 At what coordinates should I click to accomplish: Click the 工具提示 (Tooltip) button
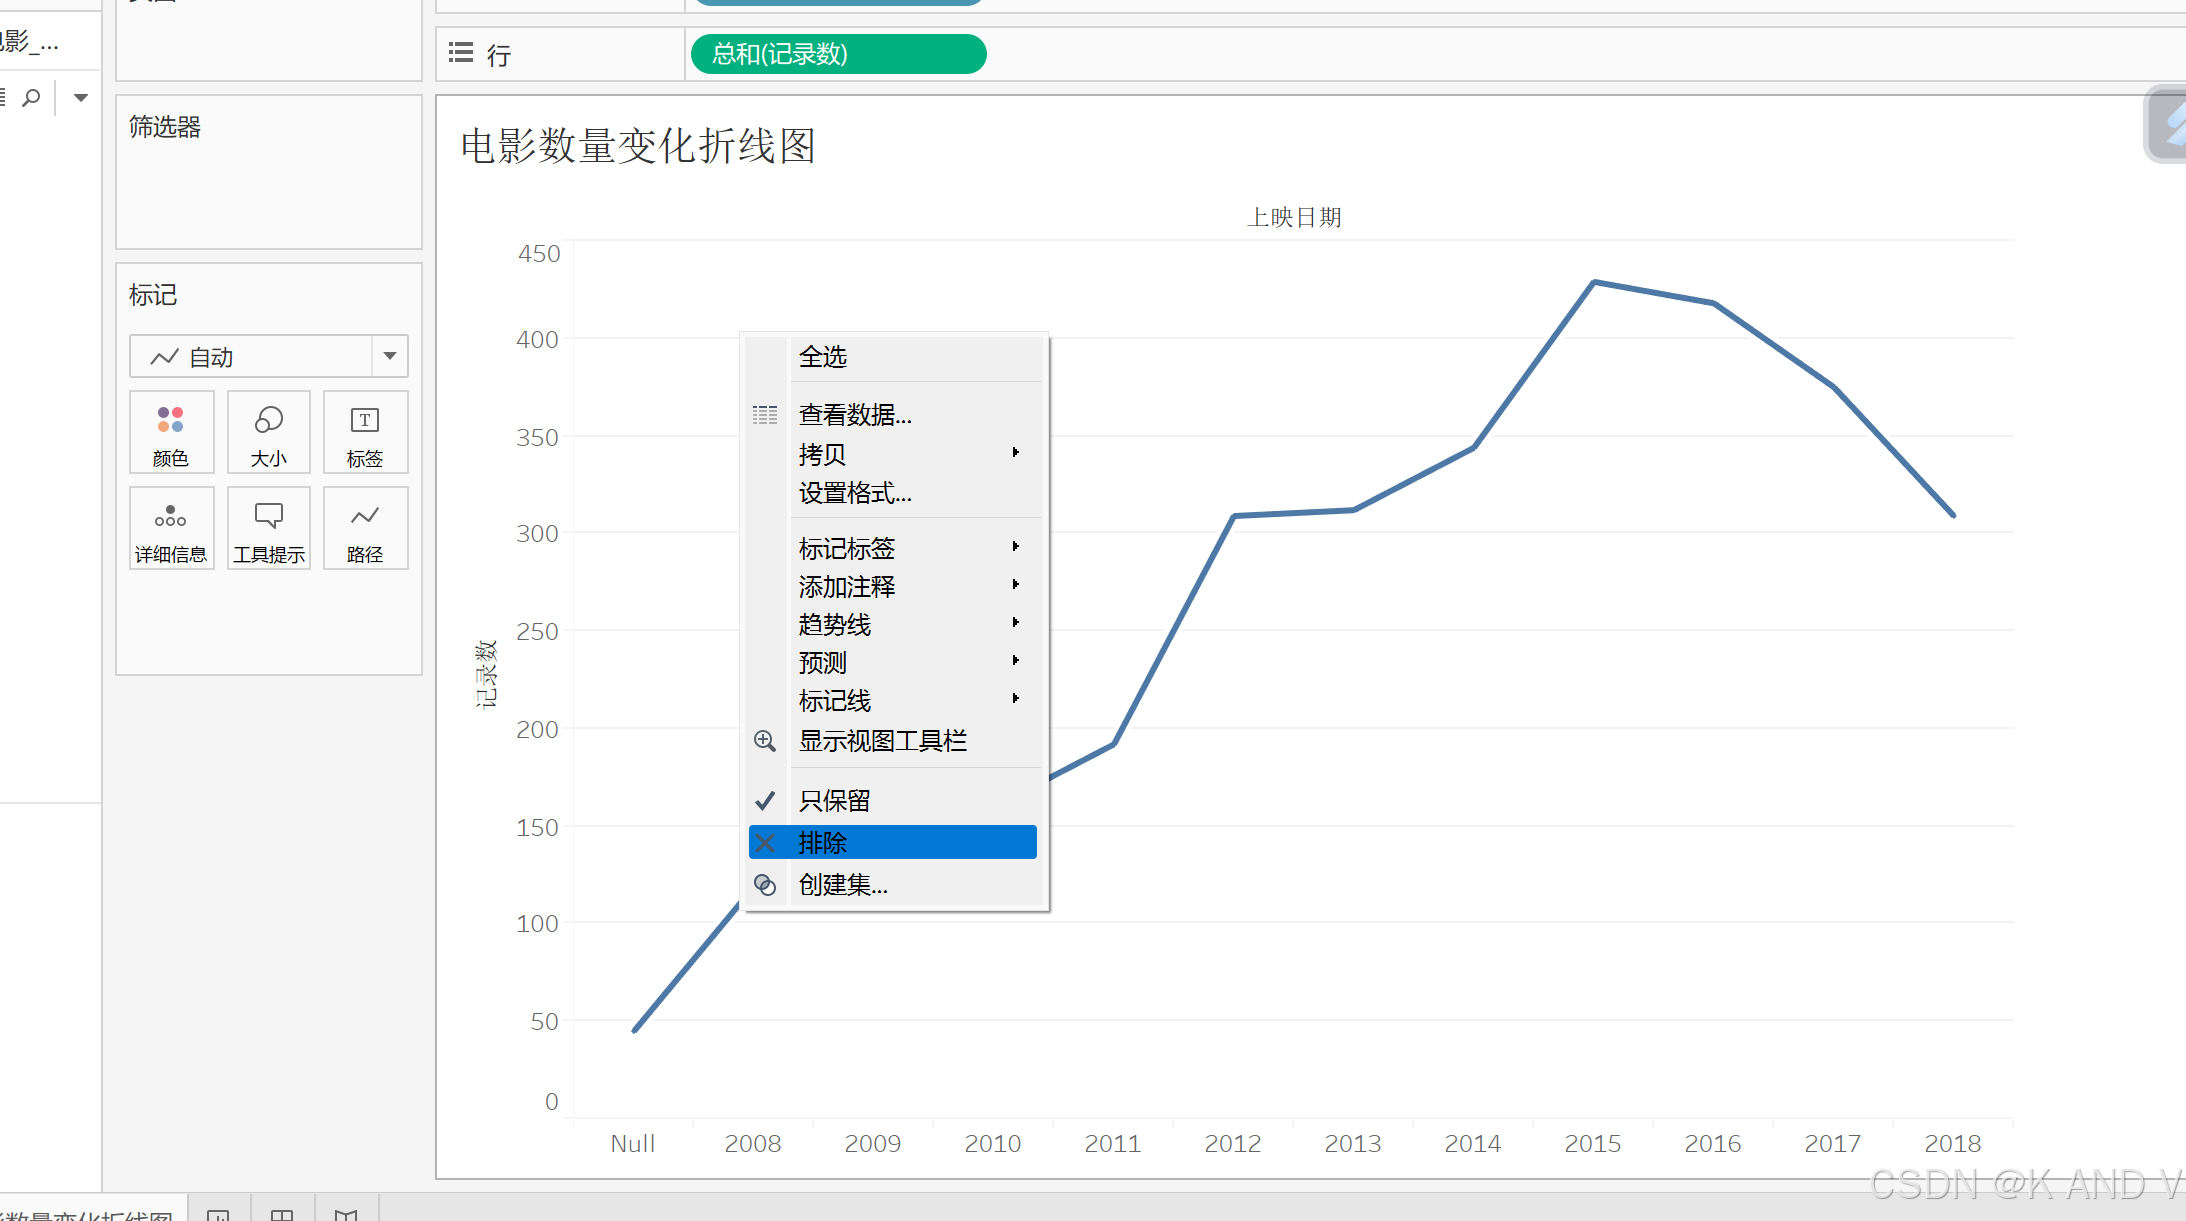(x=268, y=528)
